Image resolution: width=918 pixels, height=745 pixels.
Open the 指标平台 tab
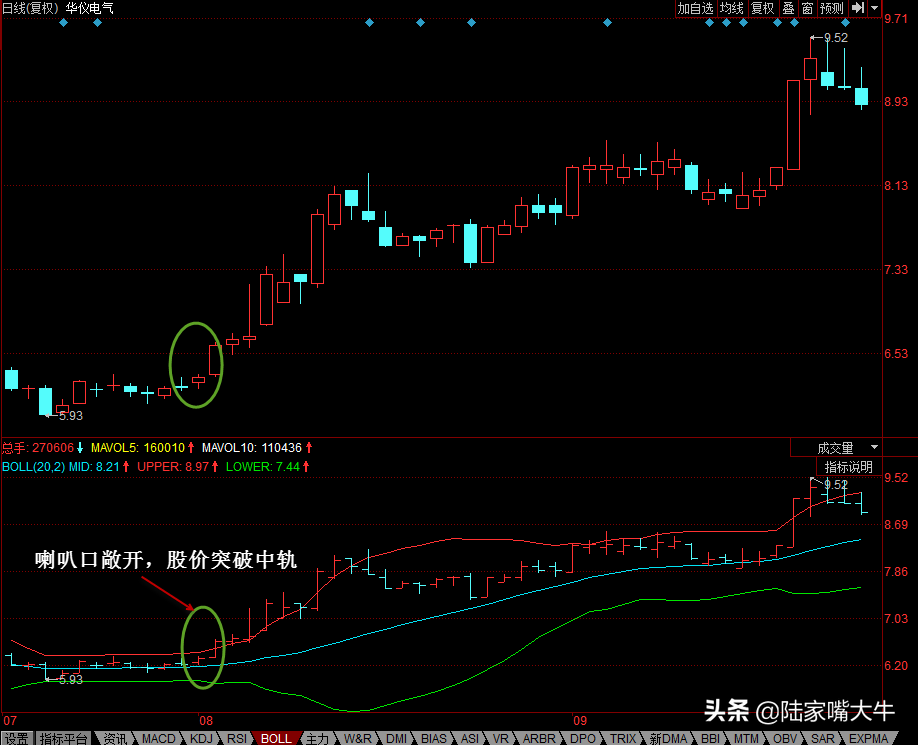[63, 738]
